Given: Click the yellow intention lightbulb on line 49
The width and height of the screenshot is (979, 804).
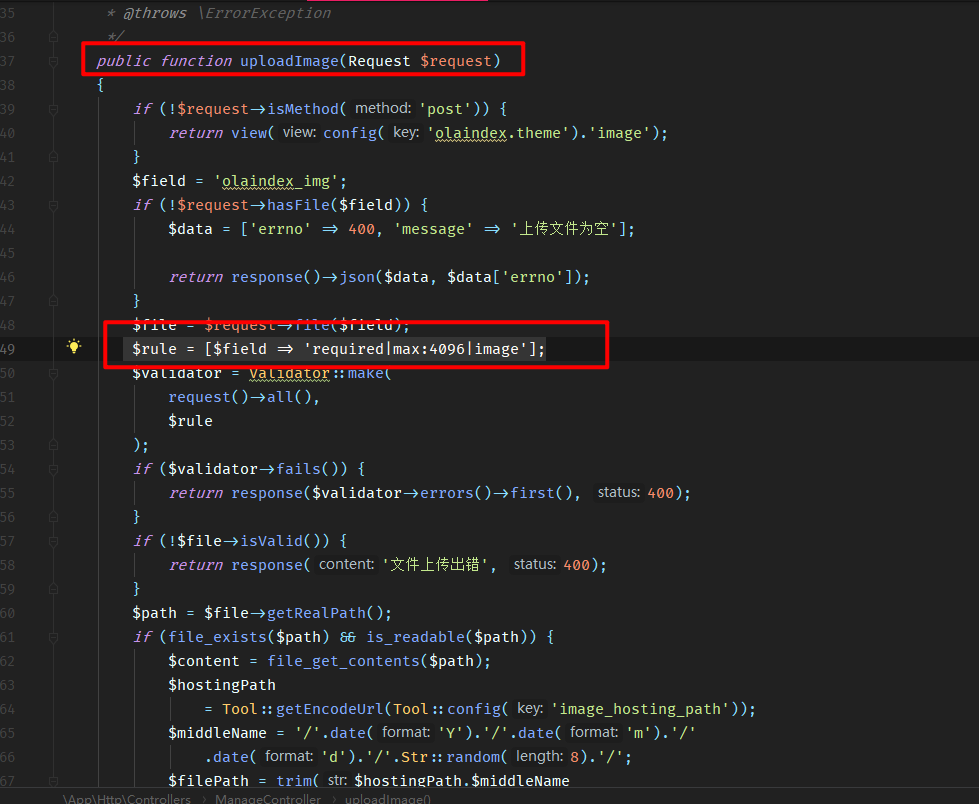Looking at the screenshot, I should coord(73,346).
